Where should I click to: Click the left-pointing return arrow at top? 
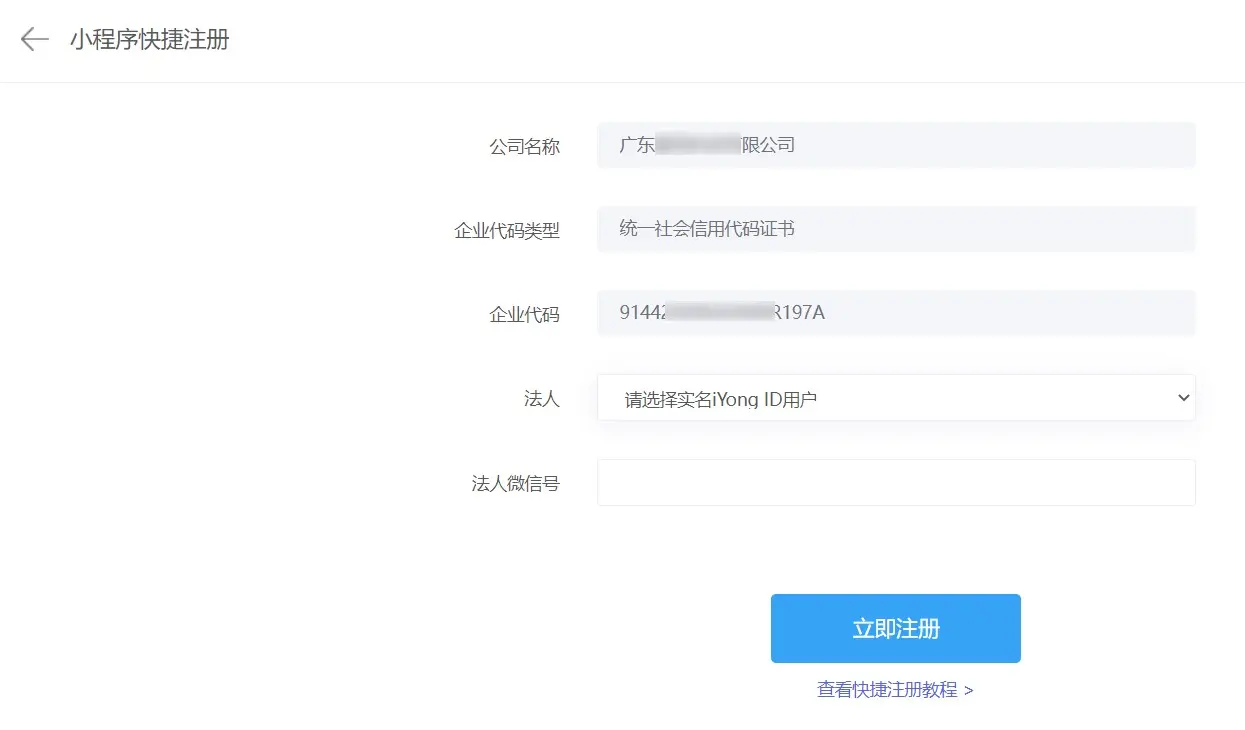click(34, 39)
